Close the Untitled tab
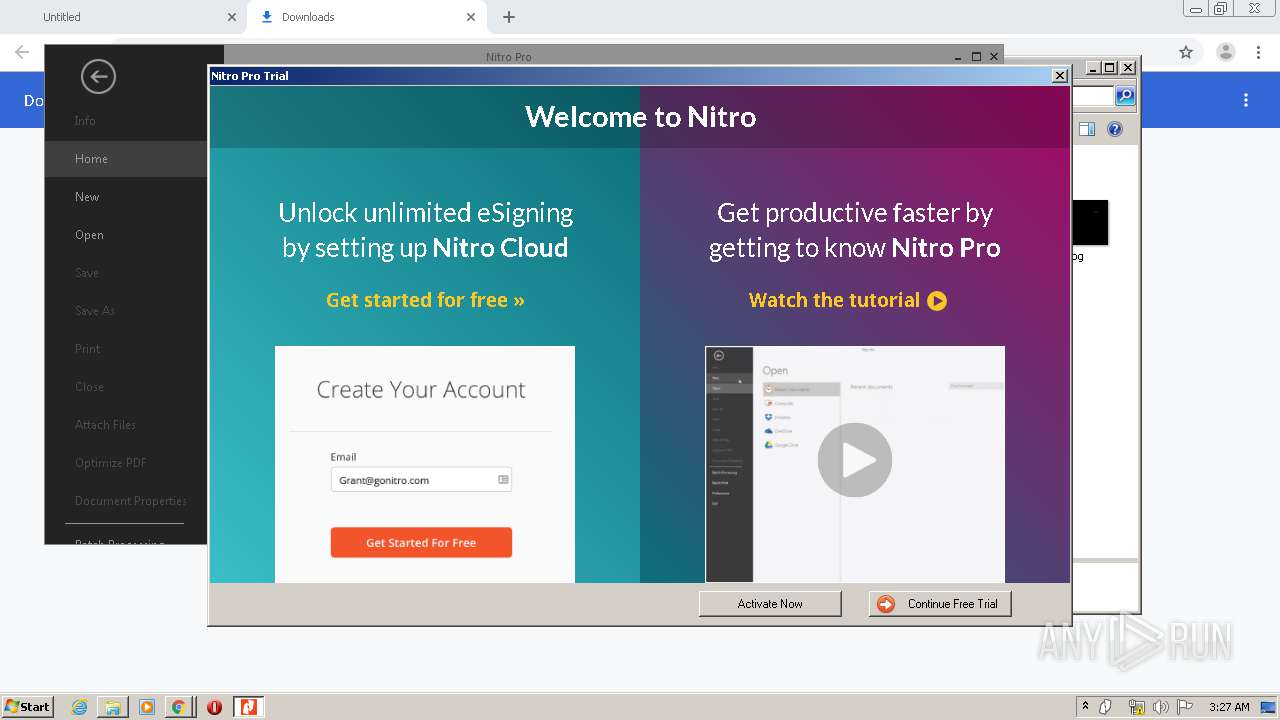1280x720 pixels. tap(232, 17)
